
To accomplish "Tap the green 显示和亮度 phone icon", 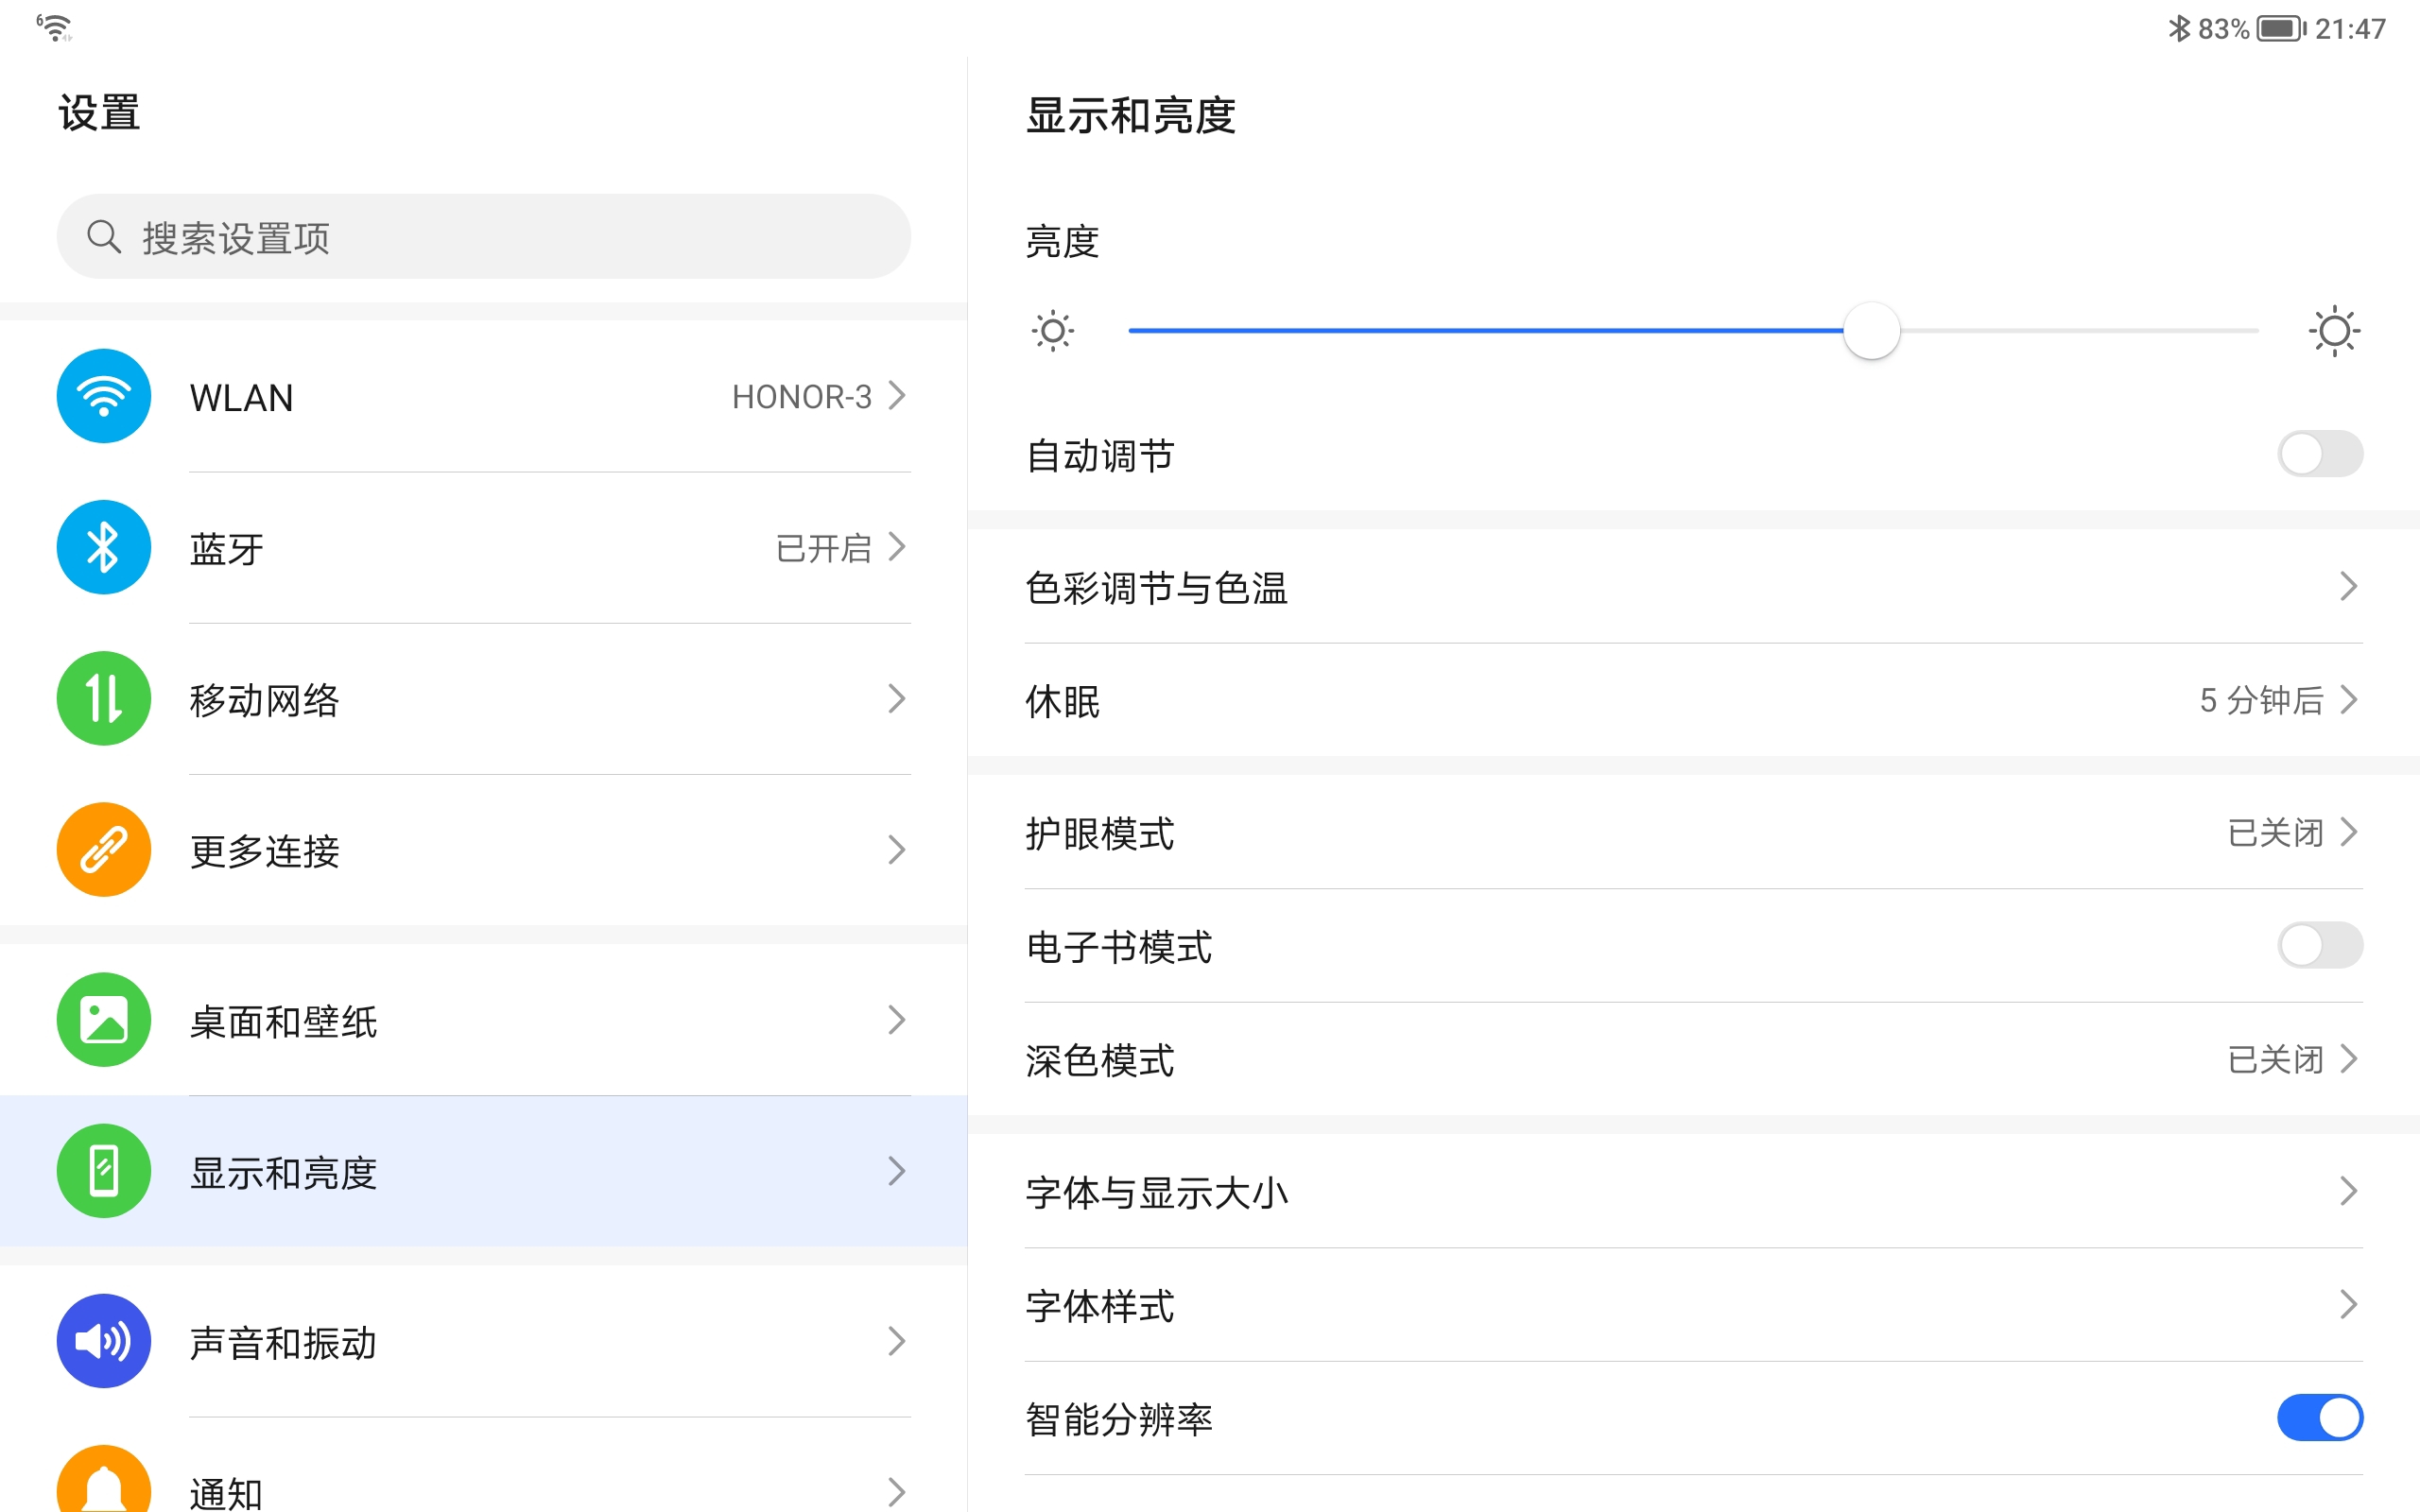I will (x=104, y=1171).
